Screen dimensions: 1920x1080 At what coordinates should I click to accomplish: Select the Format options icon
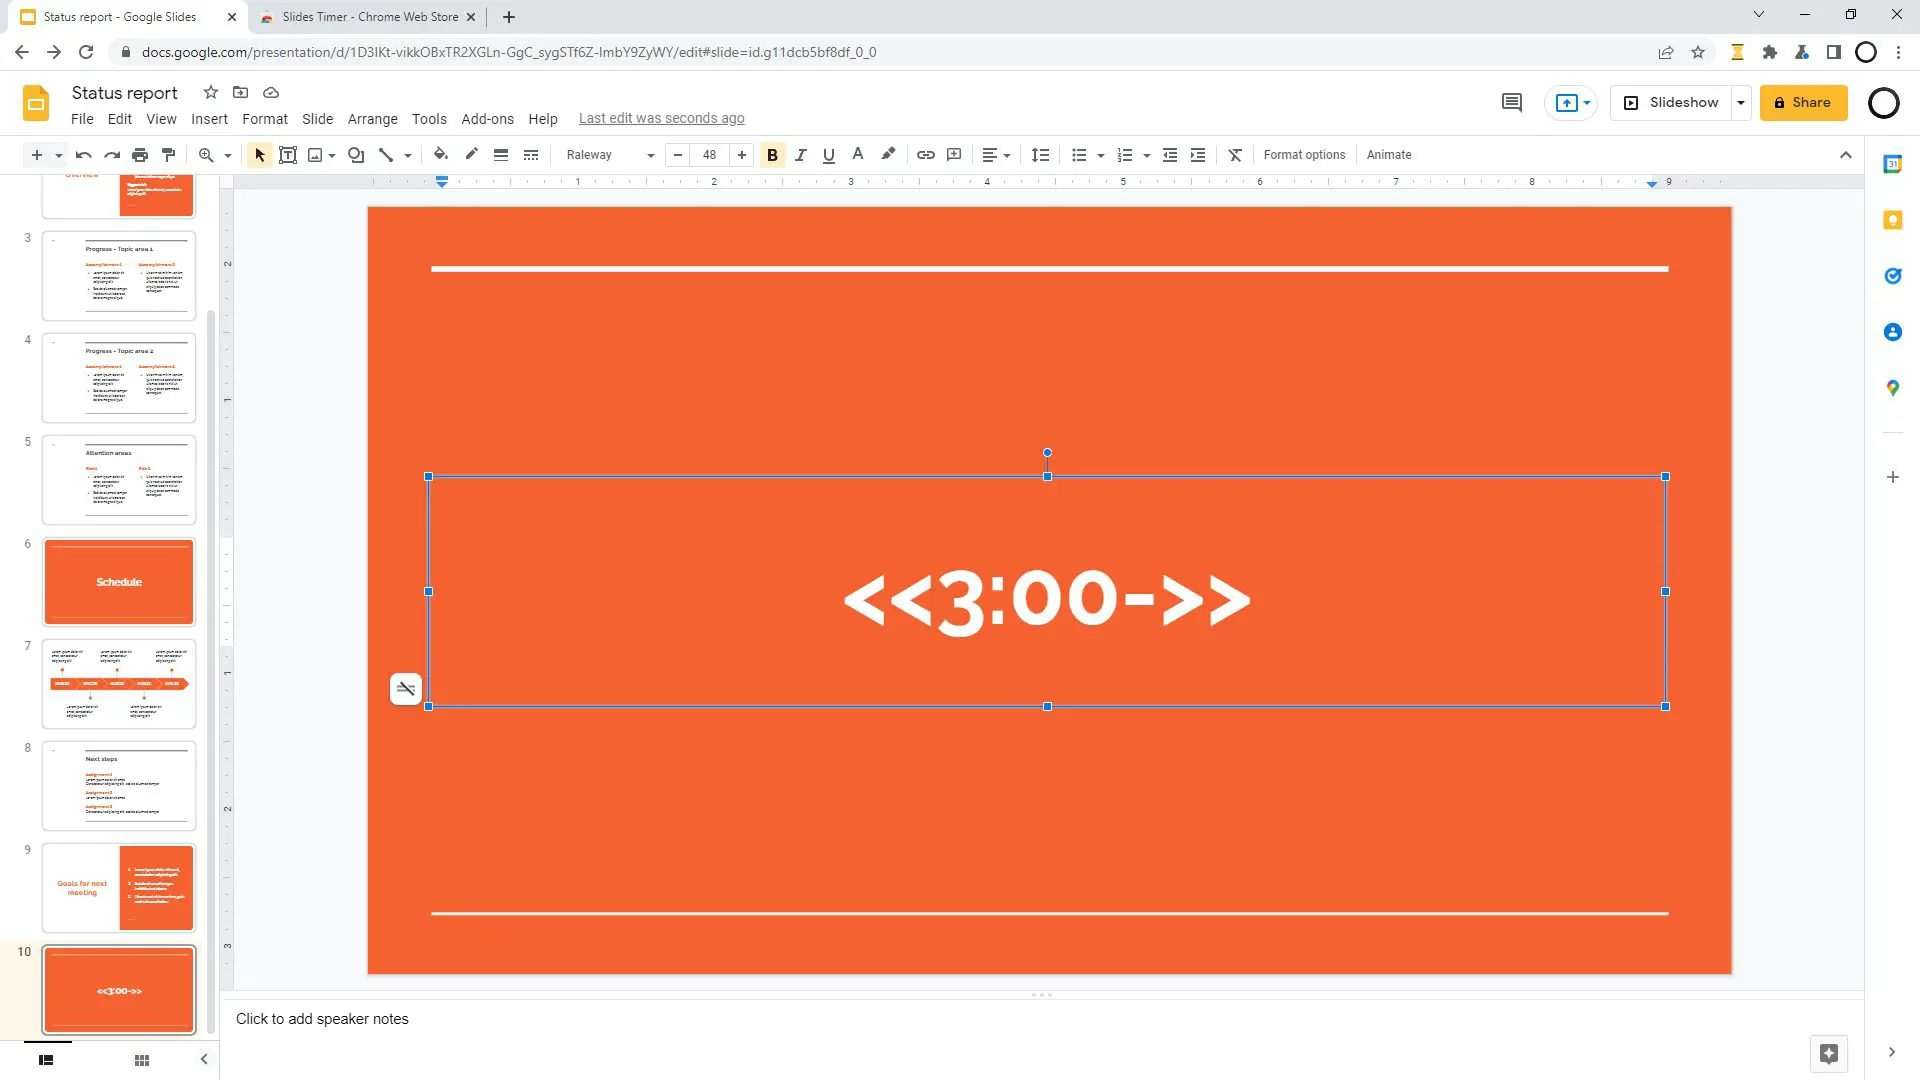1302,154
